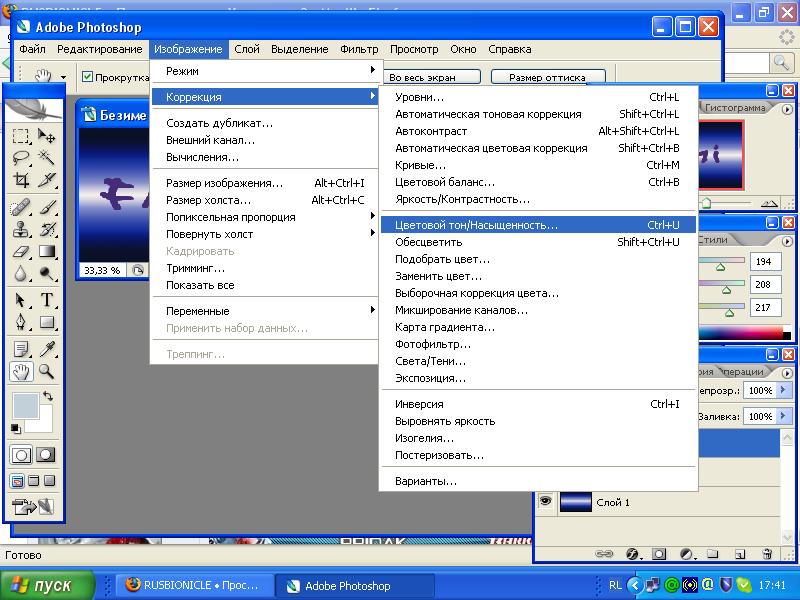800x600 pixels.
Task: Select the History Brush tool
Action: pos(46,230)
